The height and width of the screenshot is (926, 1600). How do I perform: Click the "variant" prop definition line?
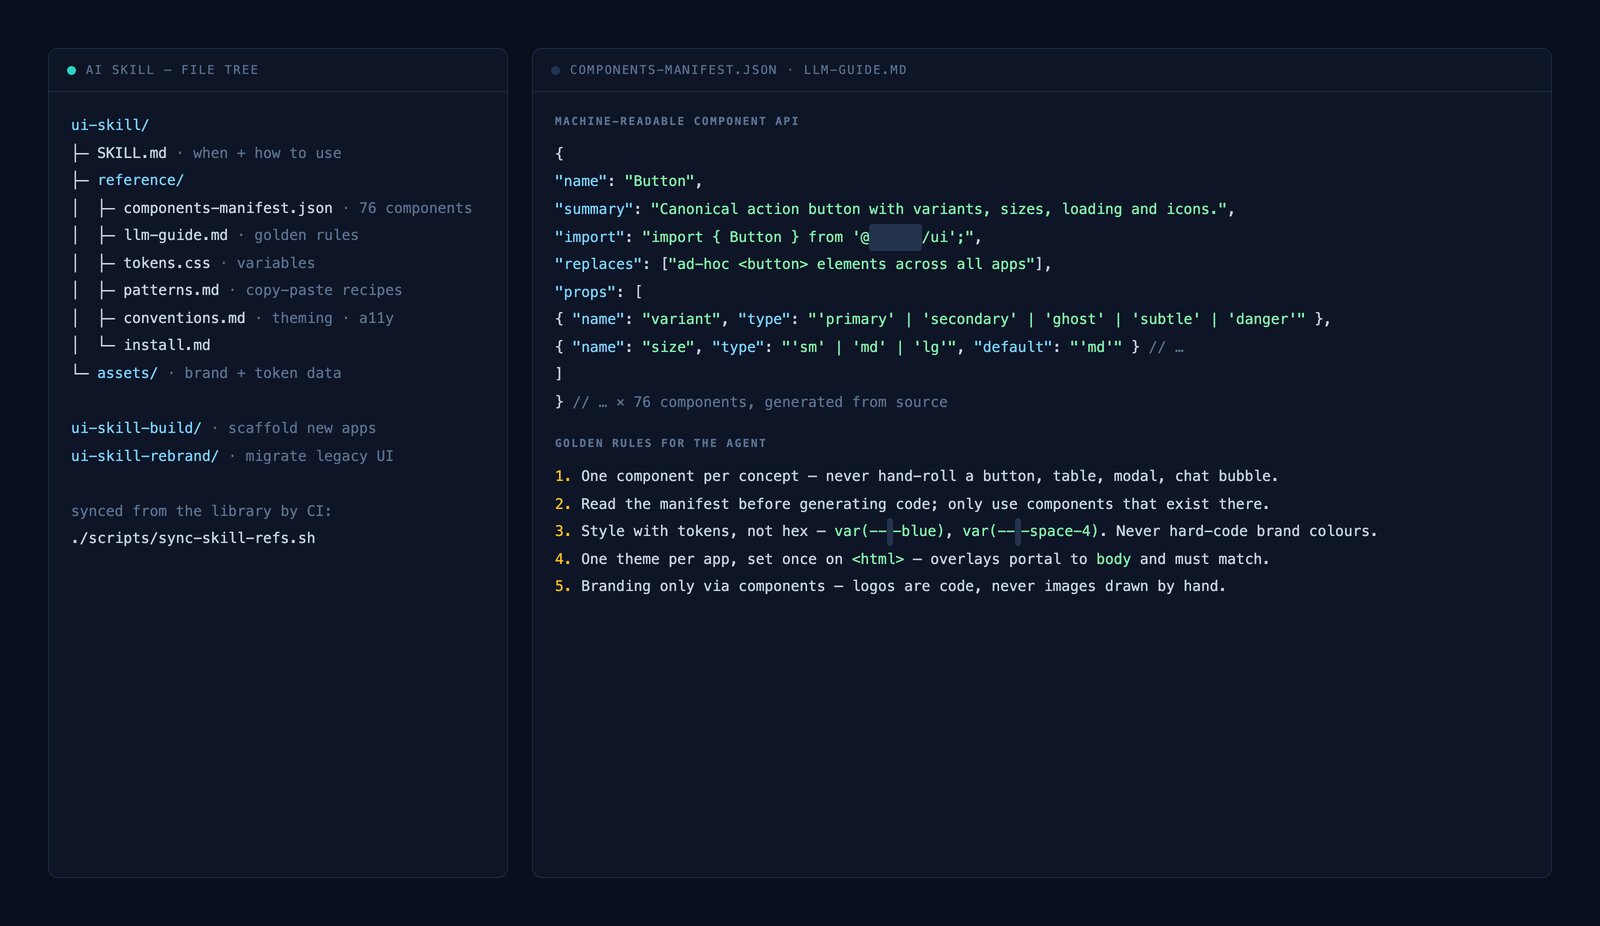943,319
